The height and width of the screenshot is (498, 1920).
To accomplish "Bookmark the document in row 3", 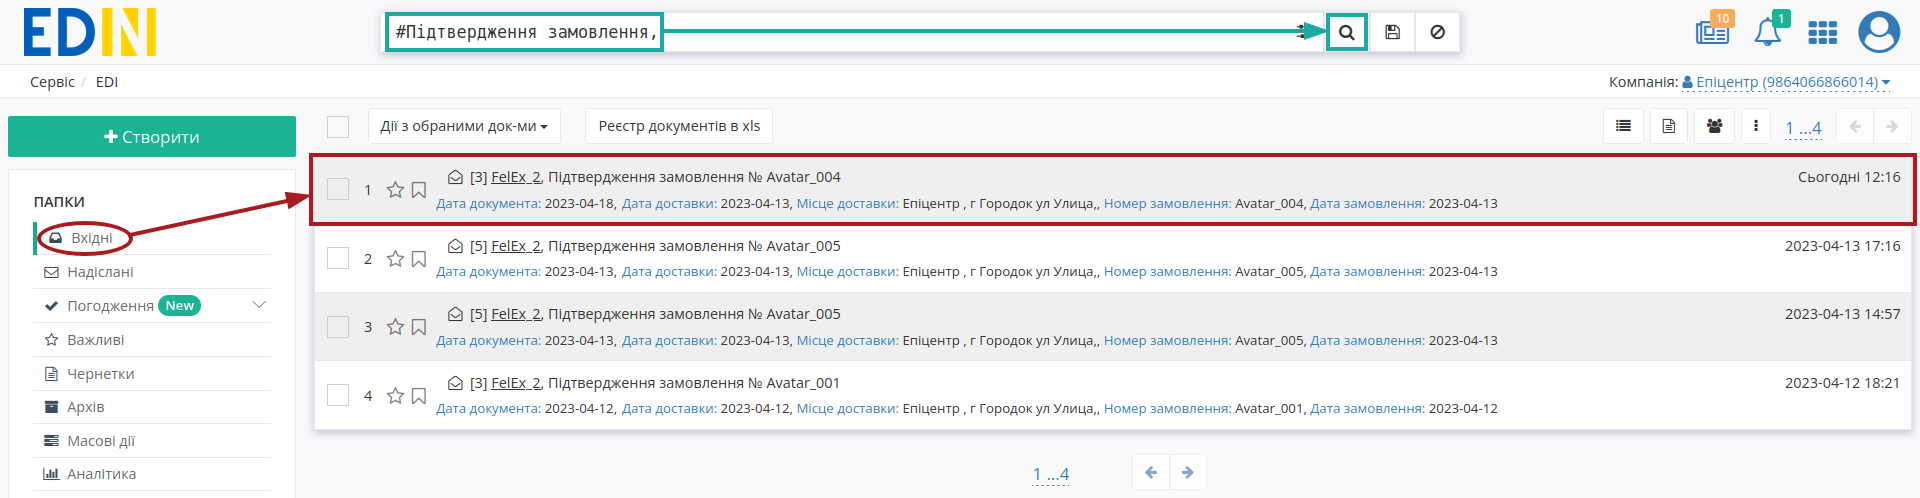I will [419, 327].
